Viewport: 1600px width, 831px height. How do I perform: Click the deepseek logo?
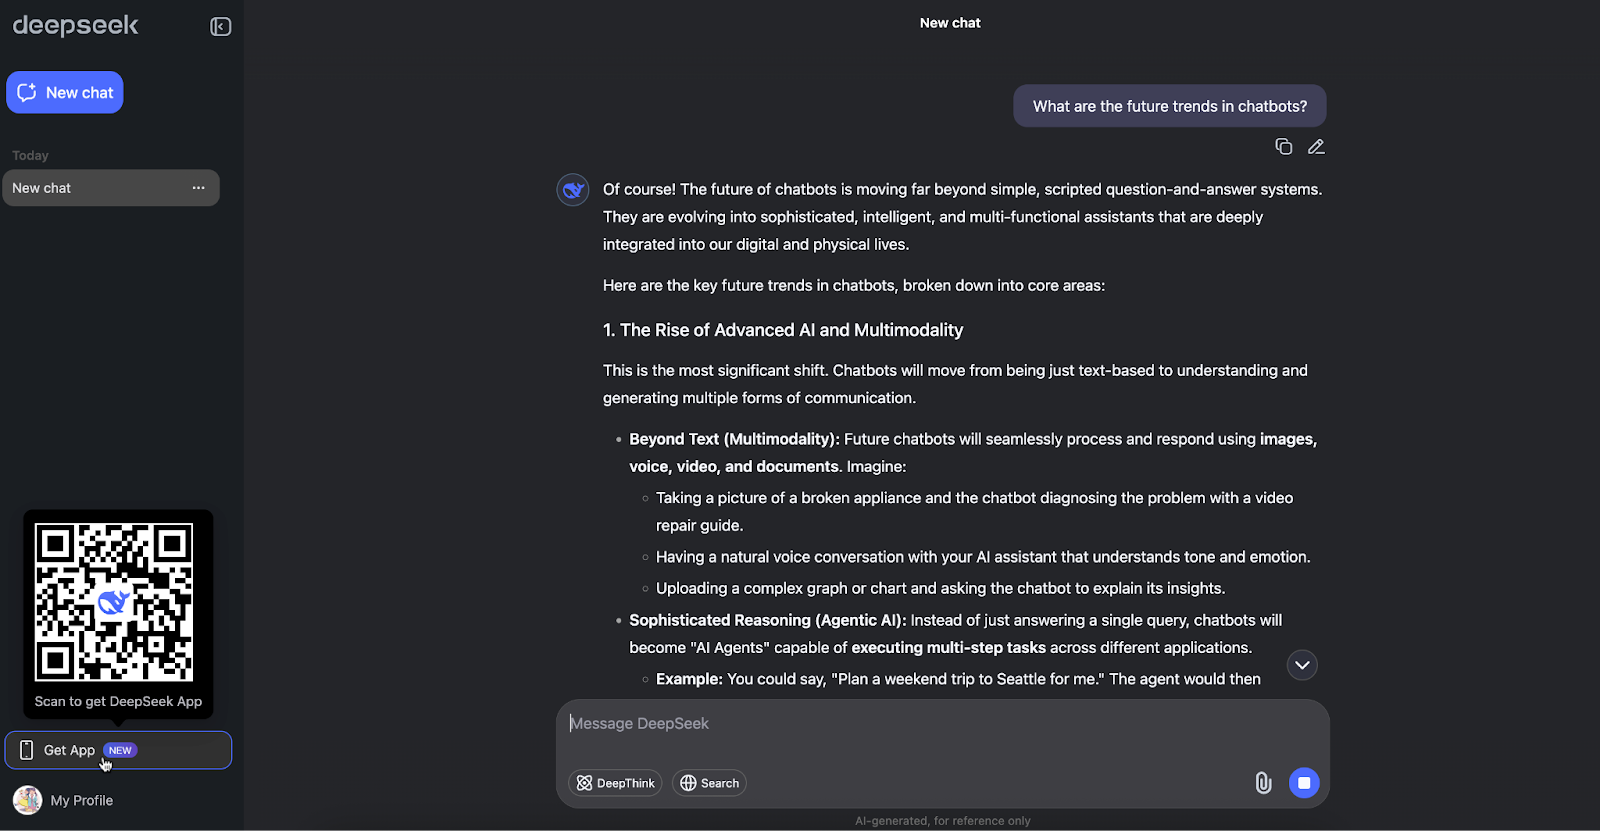75,26
